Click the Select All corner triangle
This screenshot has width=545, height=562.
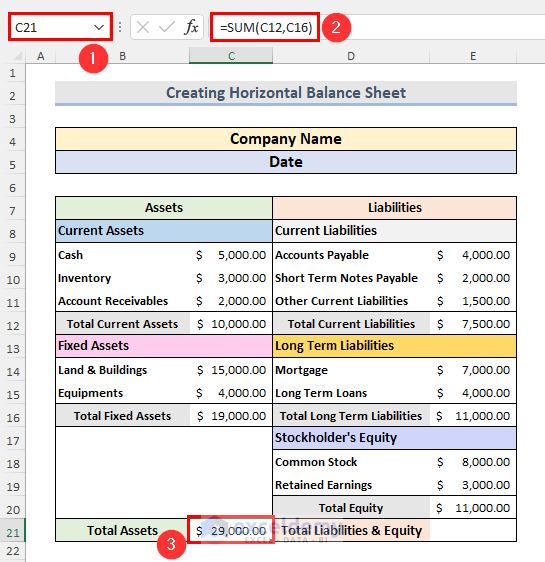[17, 56]
